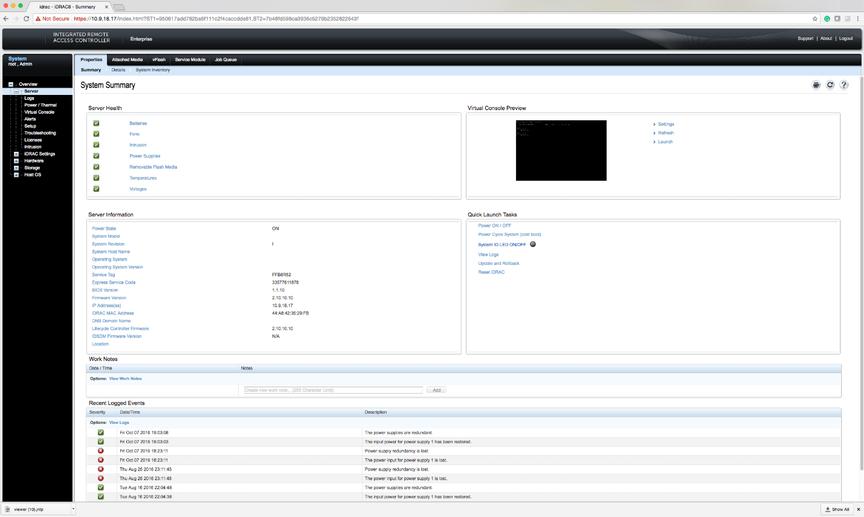Toggle server Power ON / OFF
The width and height of the screenshot is (864, 517).
494,226
